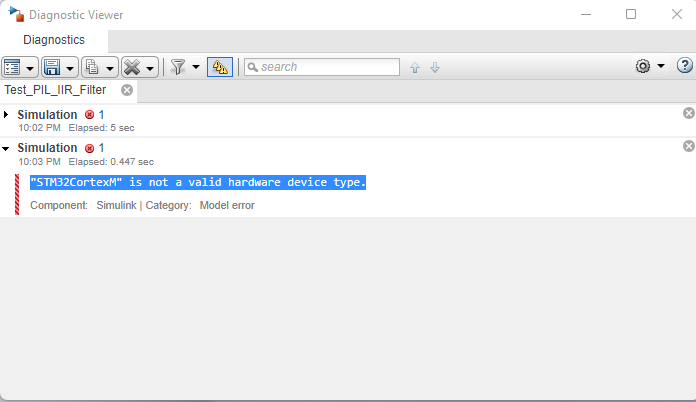Open the save options dropdown arrow
696x402 pixels.
coord(70,68)
